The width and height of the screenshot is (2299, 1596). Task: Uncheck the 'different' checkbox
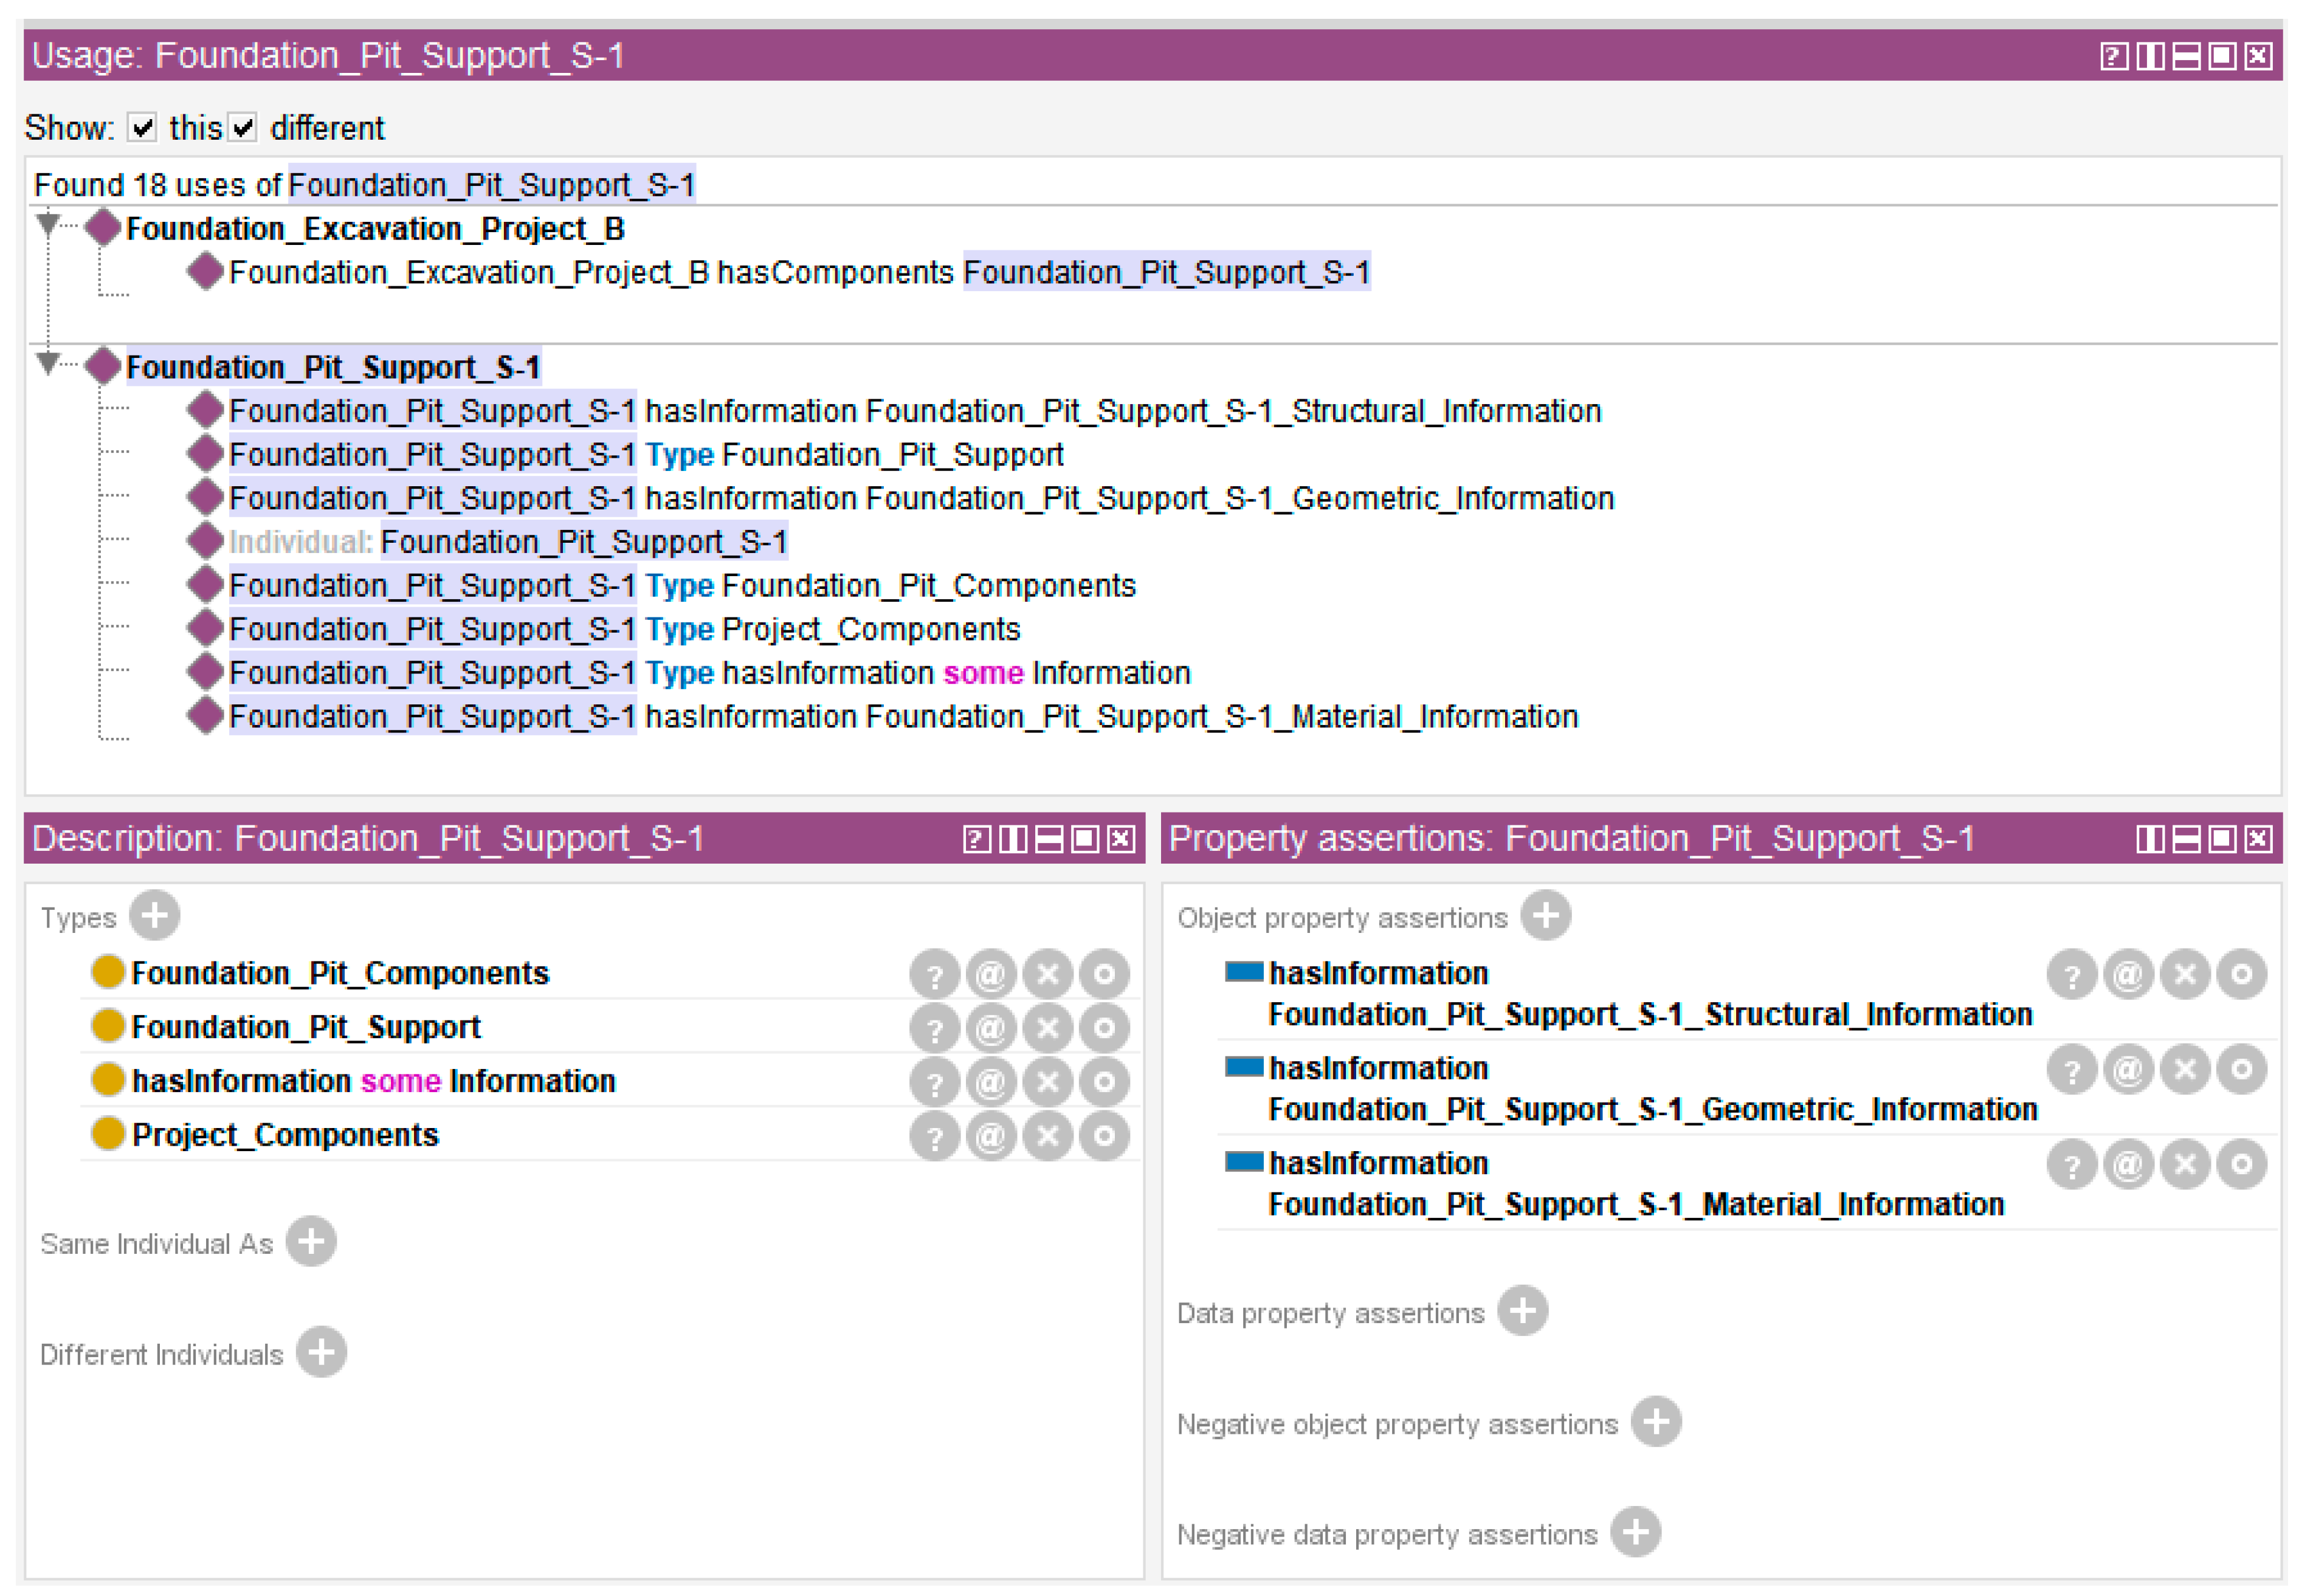coord(243,127)
